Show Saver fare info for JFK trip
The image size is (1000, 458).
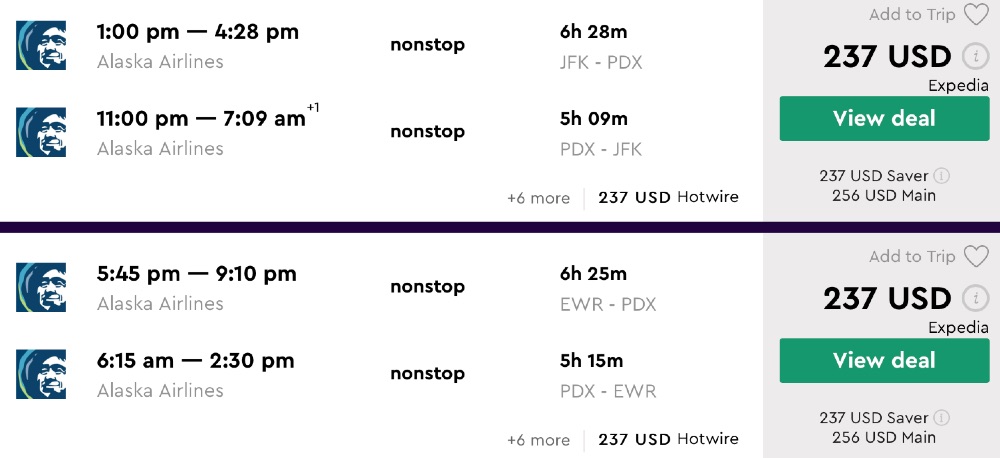[x=941, y=176]
